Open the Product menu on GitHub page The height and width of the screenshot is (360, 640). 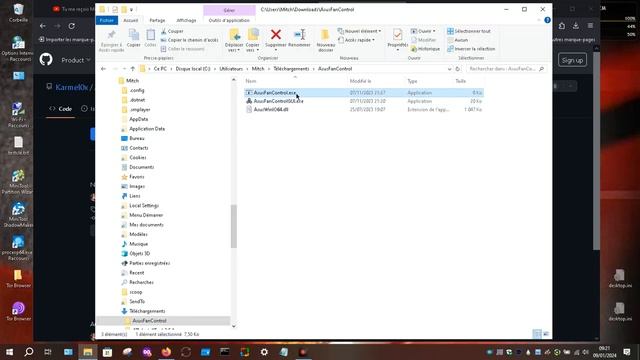tap(76, 60)
